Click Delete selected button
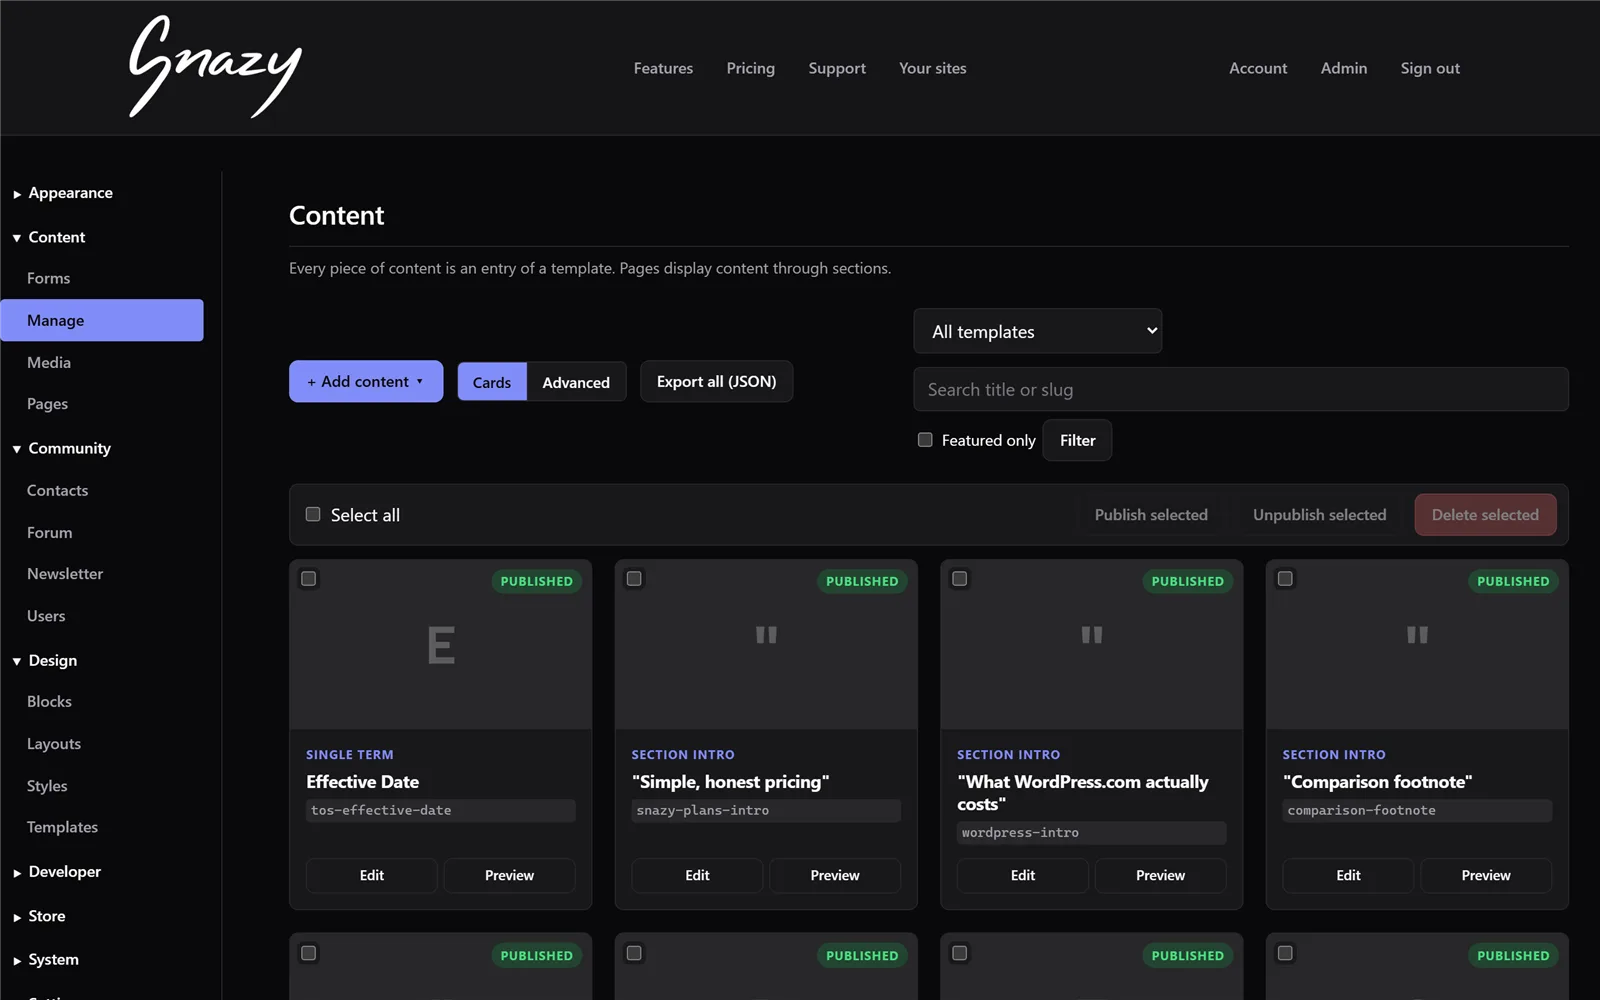The height and width of the screenshot is (1000, 1600). coord(1485,515)
